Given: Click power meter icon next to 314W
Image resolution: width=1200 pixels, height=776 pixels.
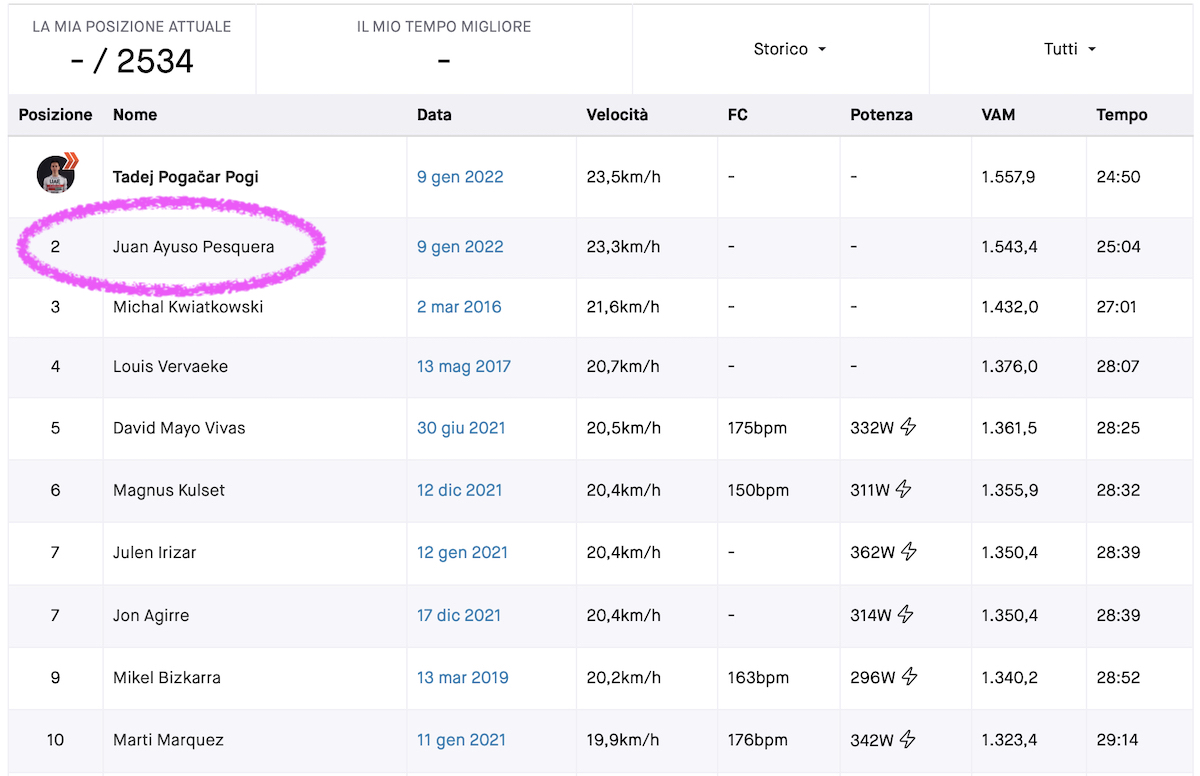Looking at the screenshot, I should (x=905, y=615).
